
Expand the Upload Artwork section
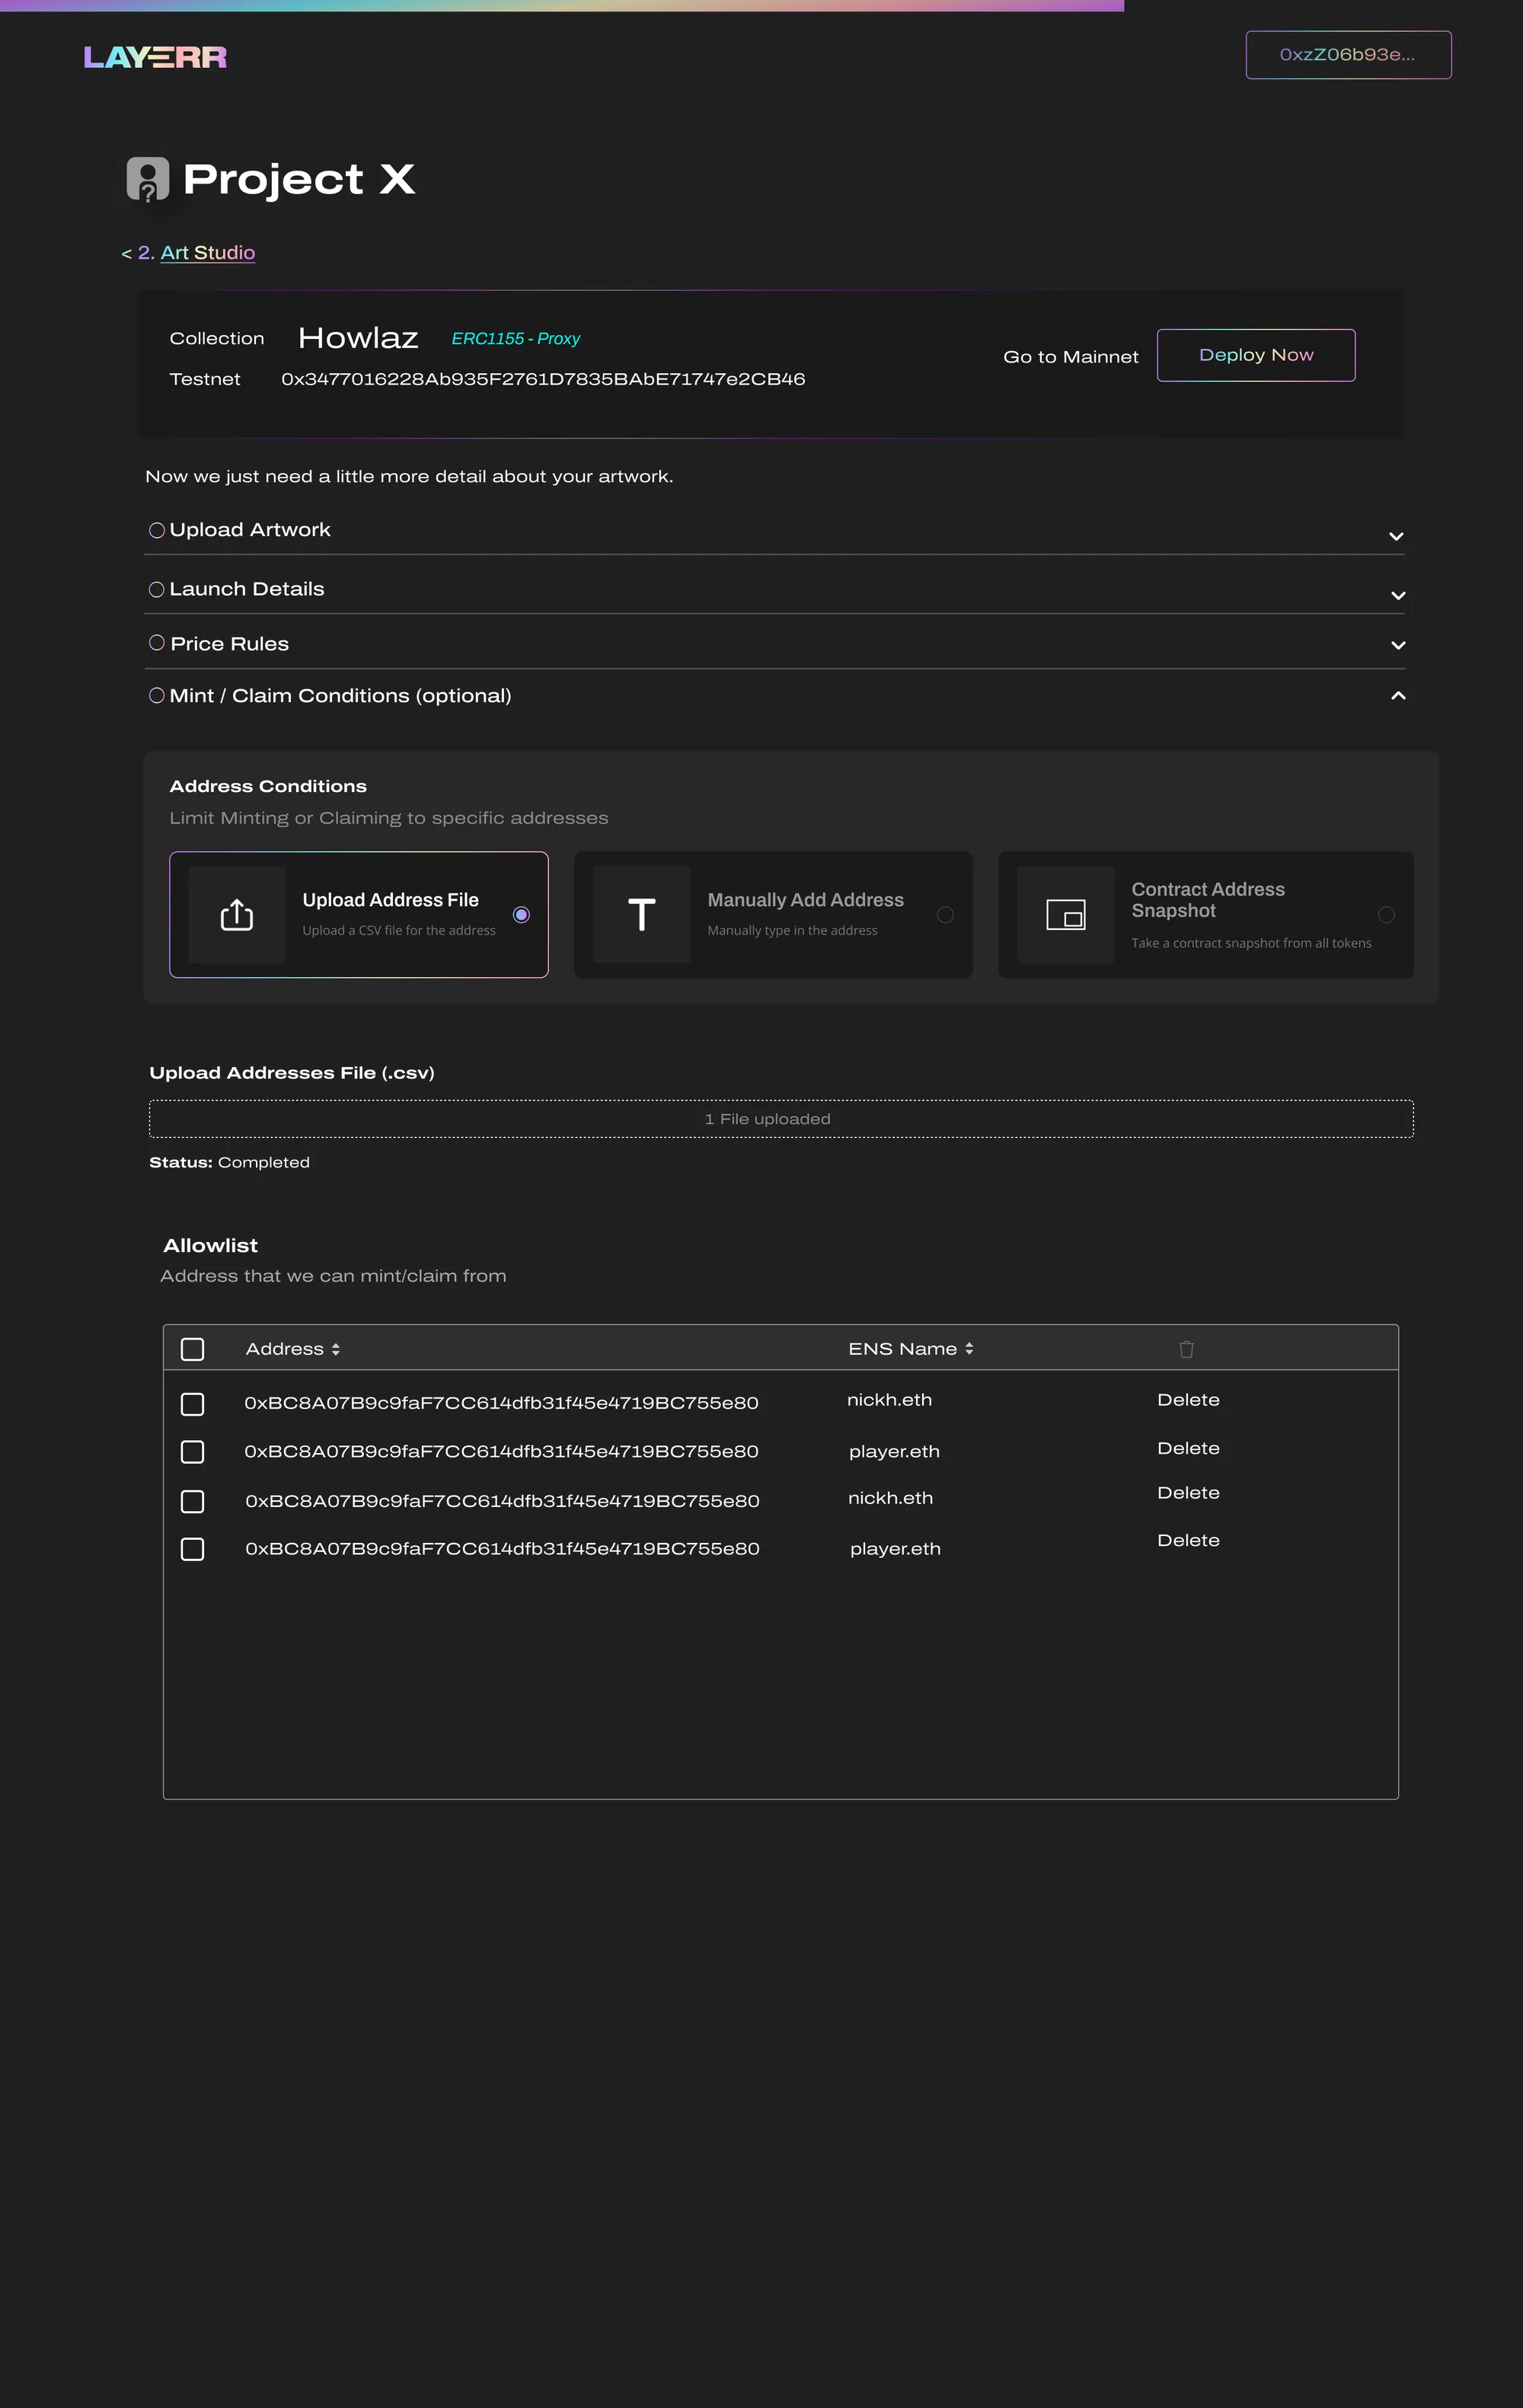tap(1397, 536)
